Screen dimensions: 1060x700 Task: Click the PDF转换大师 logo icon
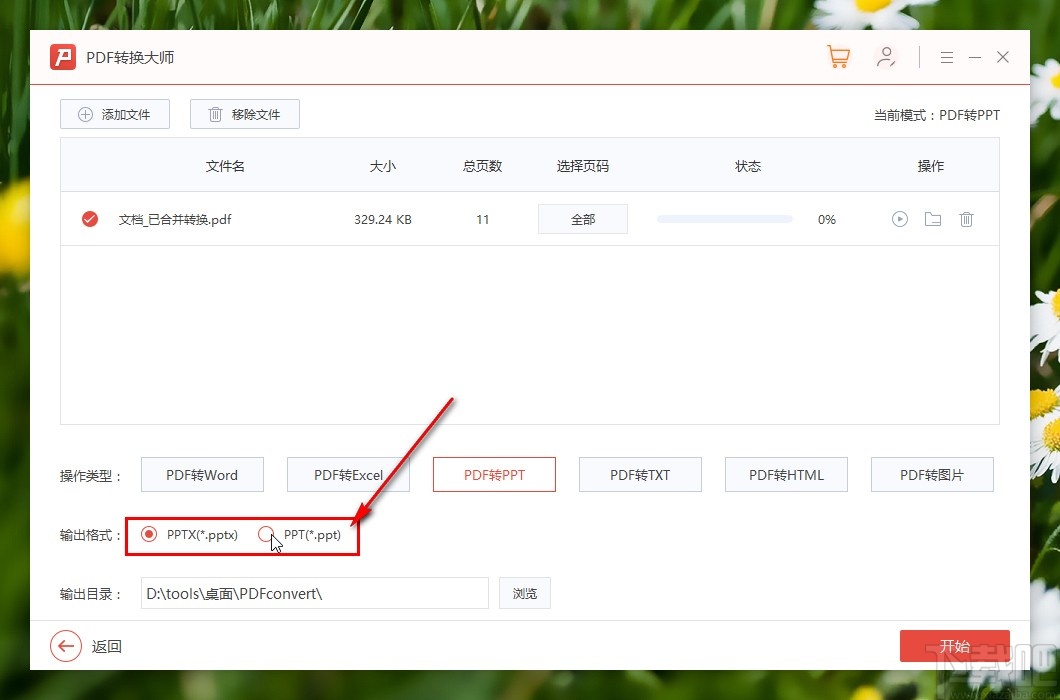pyautogui.click(x=63, y=57)
